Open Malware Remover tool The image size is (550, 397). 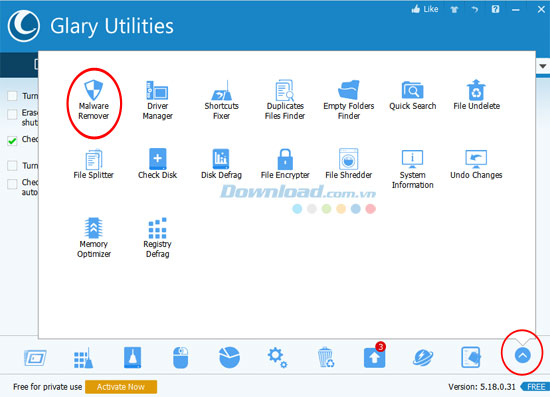tap(94, 100)
